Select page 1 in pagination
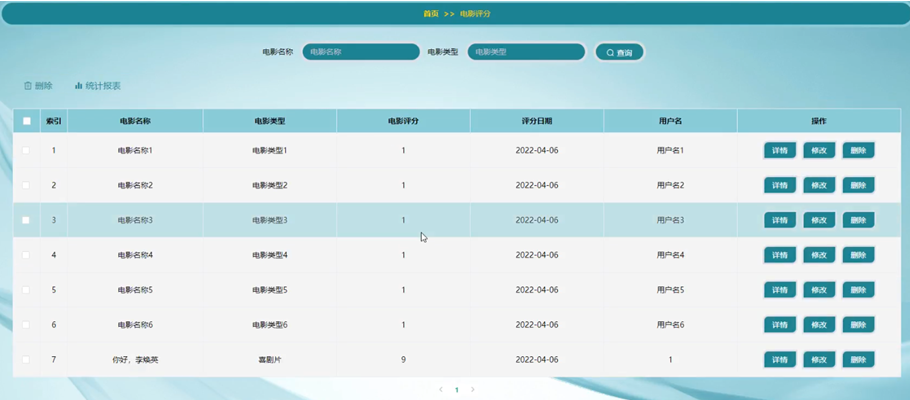This screenshot has height=400, width=910. pyautogui.click(x=457, y=390)
